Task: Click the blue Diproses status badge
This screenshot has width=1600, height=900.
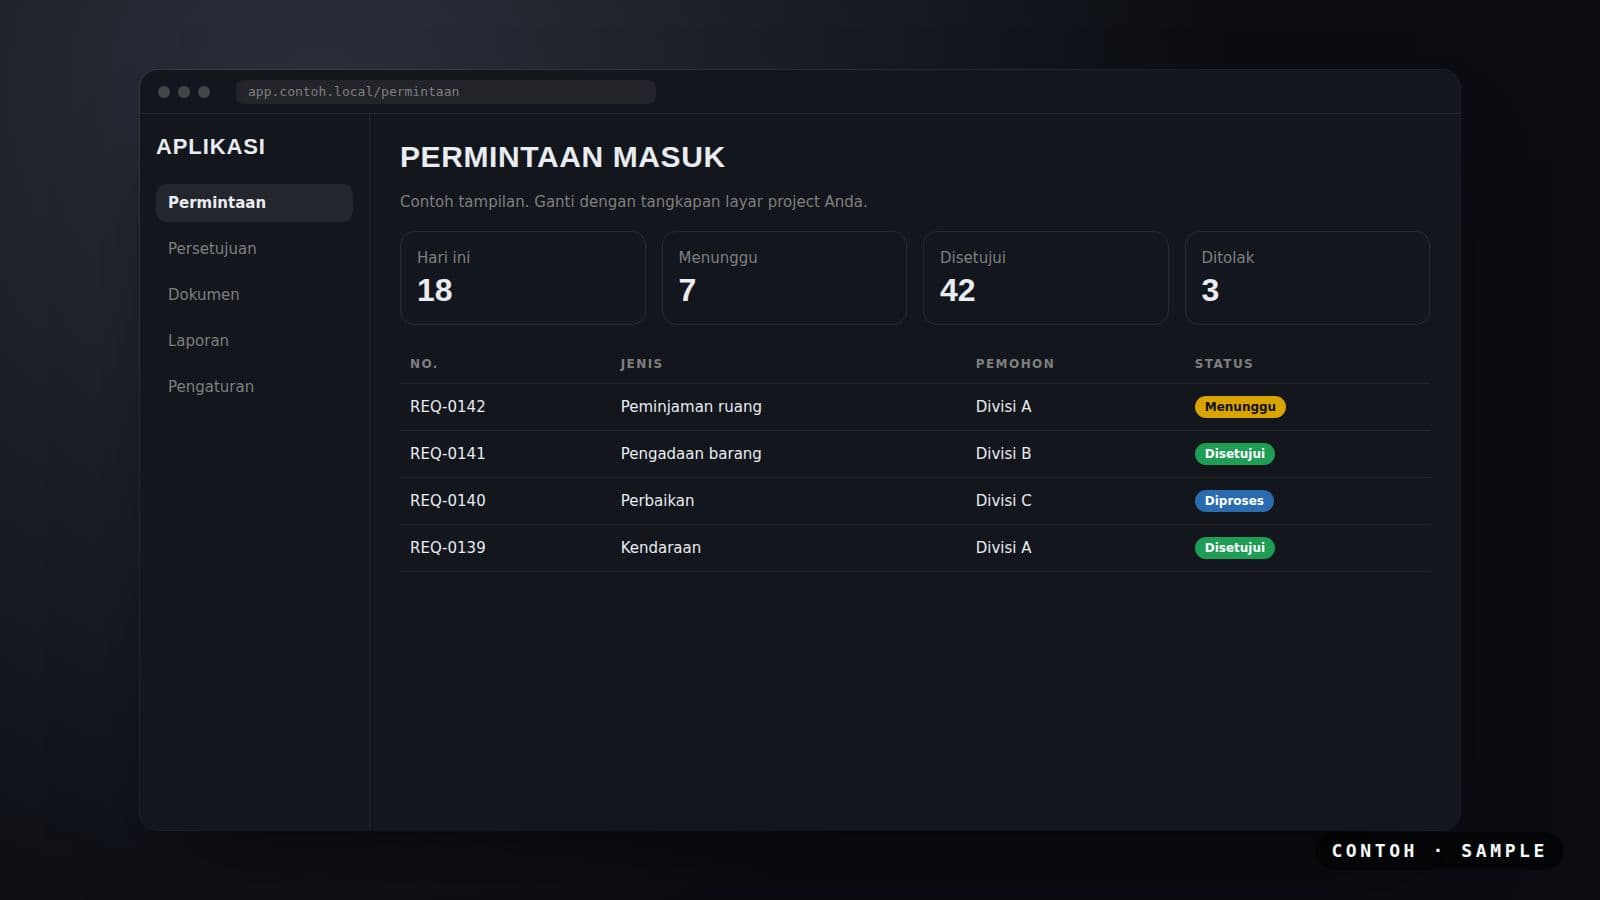Action: [x=1234, y=501]
